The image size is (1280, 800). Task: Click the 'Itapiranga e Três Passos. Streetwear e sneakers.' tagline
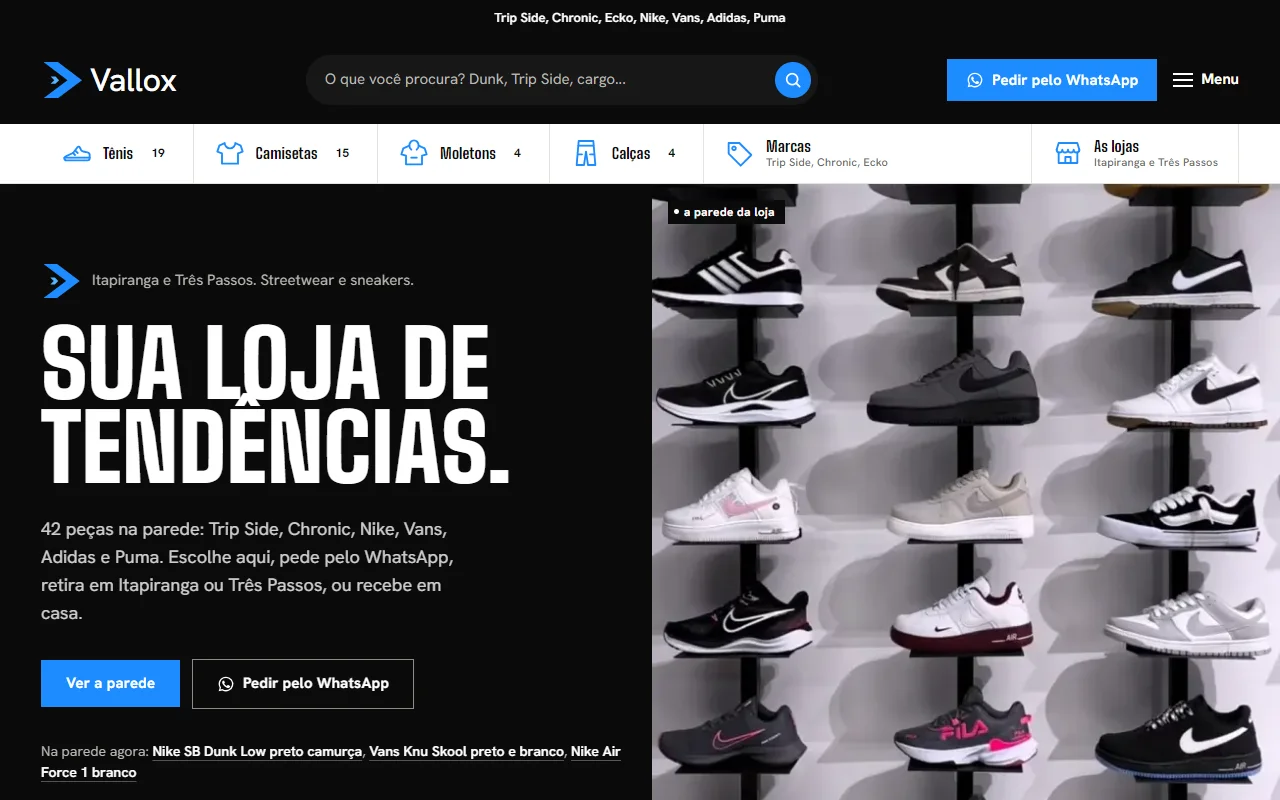(x=253, y=281)
